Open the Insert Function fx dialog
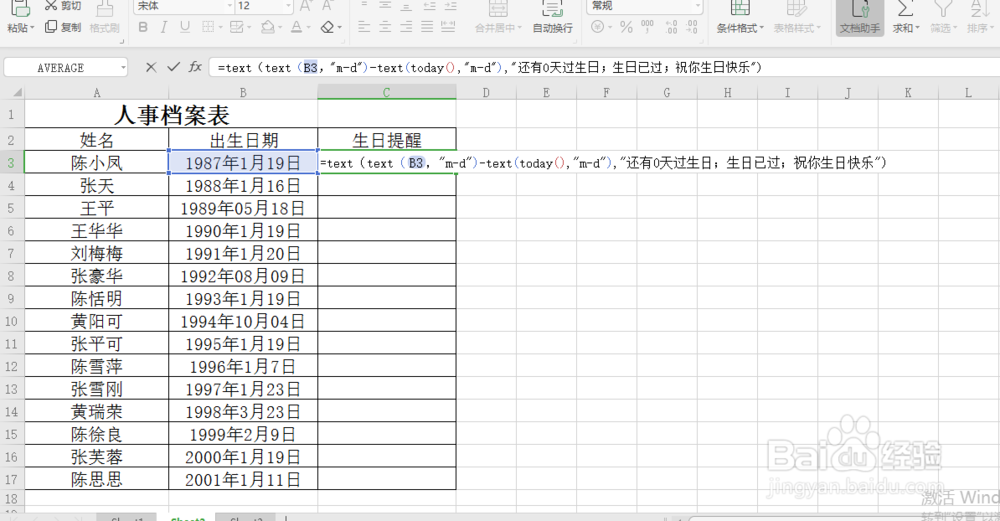 pos(195,67)
